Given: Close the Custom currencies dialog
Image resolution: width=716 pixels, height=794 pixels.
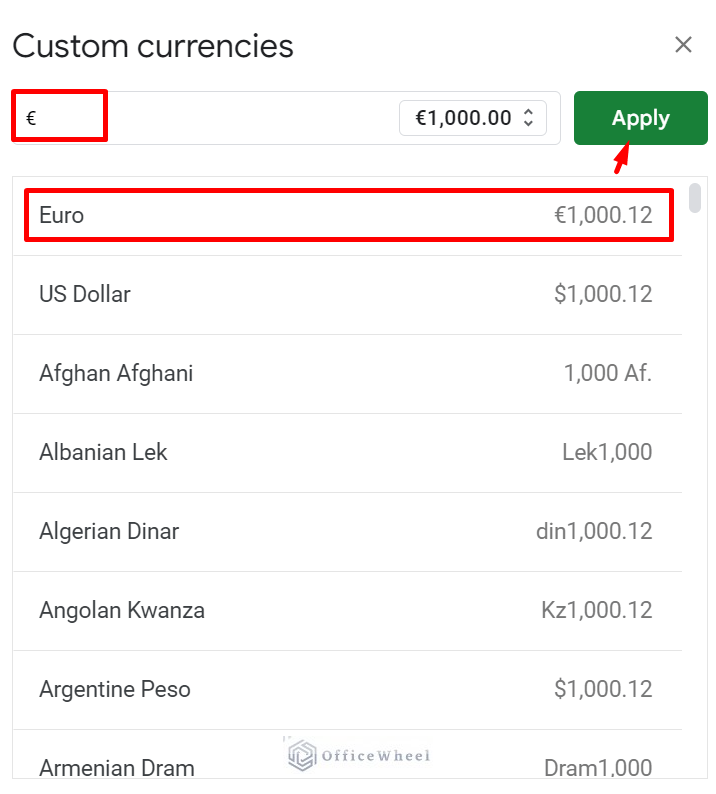Looking at the screenshot, I should 683,45.
